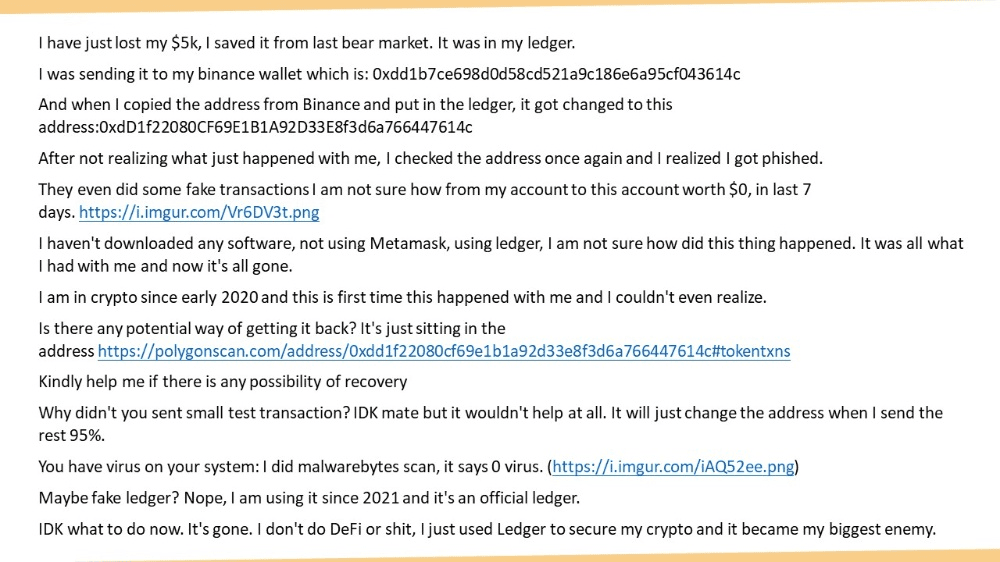This screenshot has width=1000, height=562.
Task: Click the text 'They even did some fake transactions'
Action: 174,189
